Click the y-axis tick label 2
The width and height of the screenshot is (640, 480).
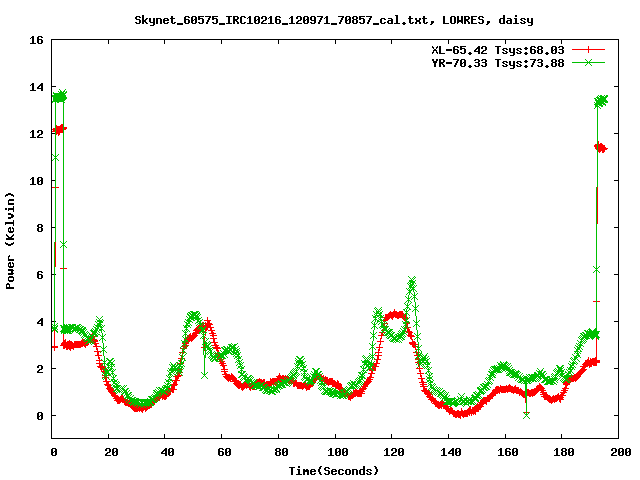point(40,369)
